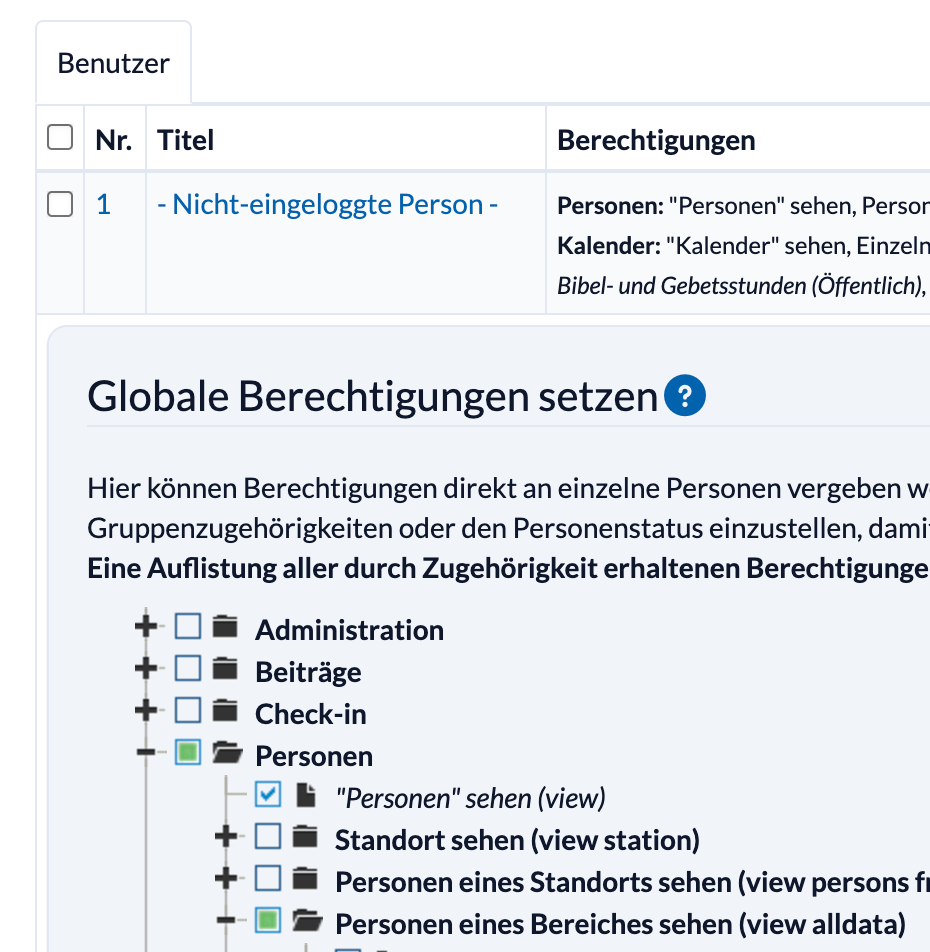Switch to the Benutzer tab

pos(114,63)
